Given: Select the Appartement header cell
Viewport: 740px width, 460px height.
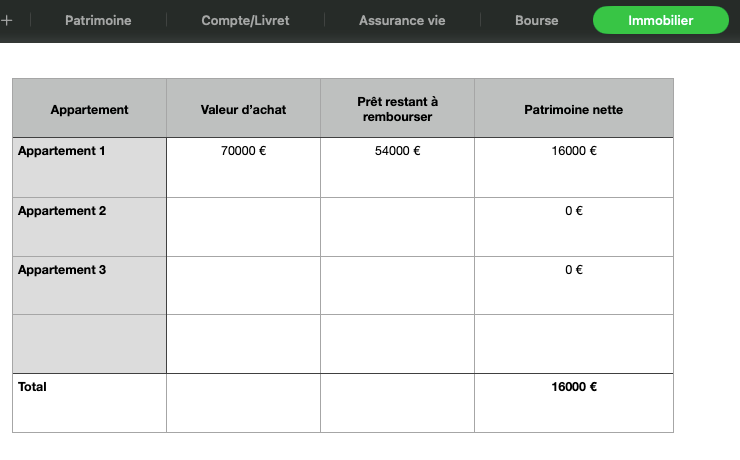Looking at the screenshot, I should [90, 109].
